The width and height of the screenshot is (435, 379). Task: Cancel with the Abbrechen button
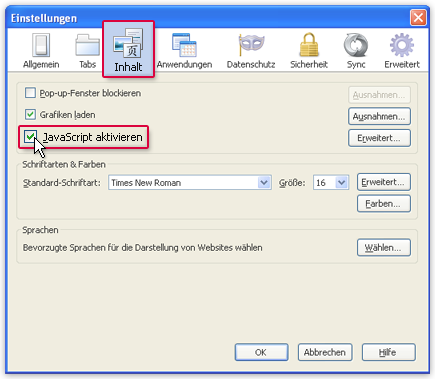coord(325,352)
